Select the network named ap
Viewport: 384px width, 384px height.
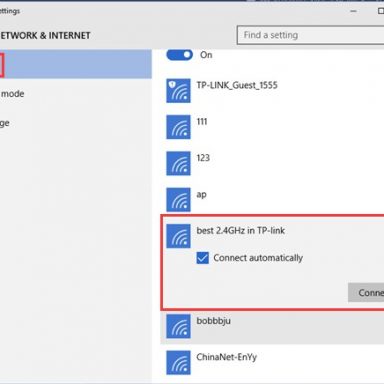click(x=201, y=195)
